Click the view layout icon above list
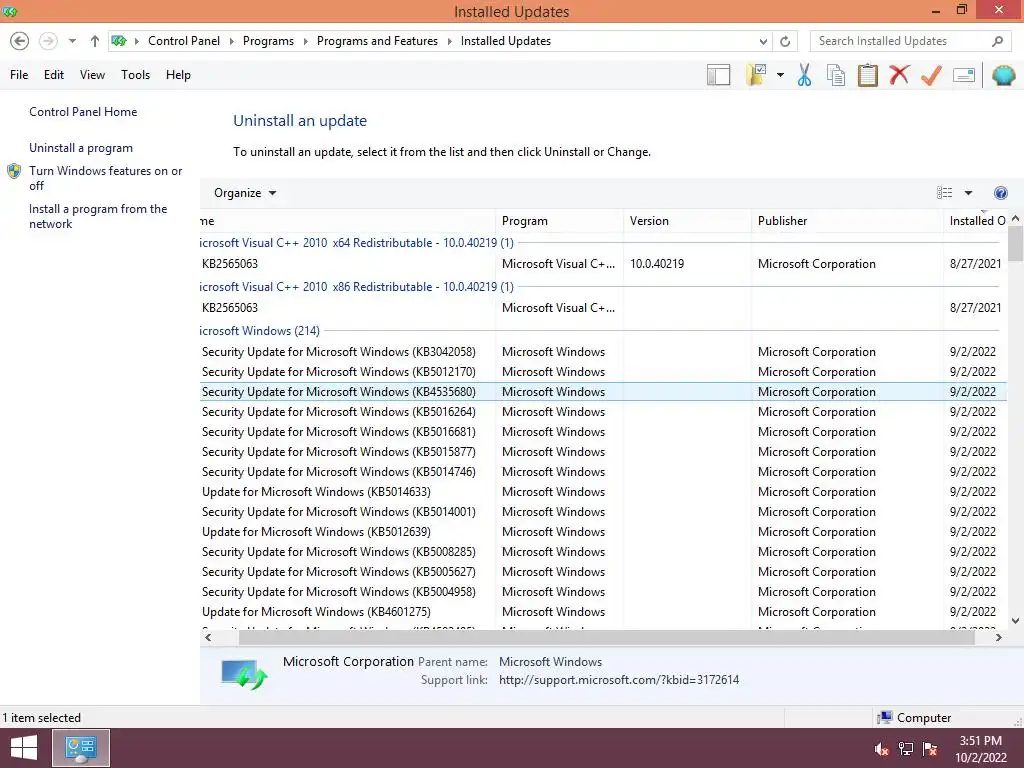The image size is (1024, 768). 944,193
